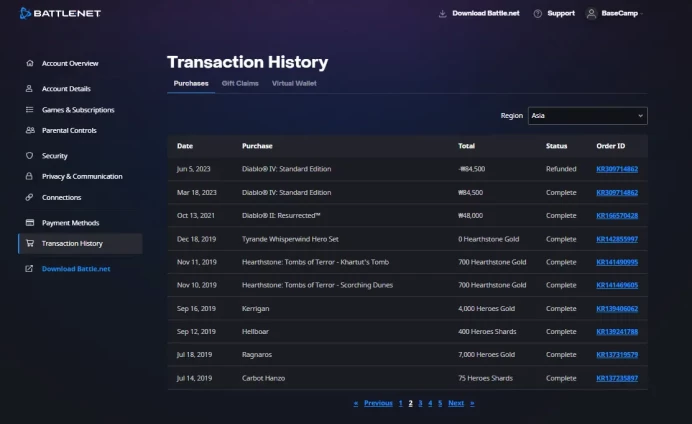Viewport: 692px width, 424px height.
Task: Open Account Details in sidebar
Action: [66, 89]
